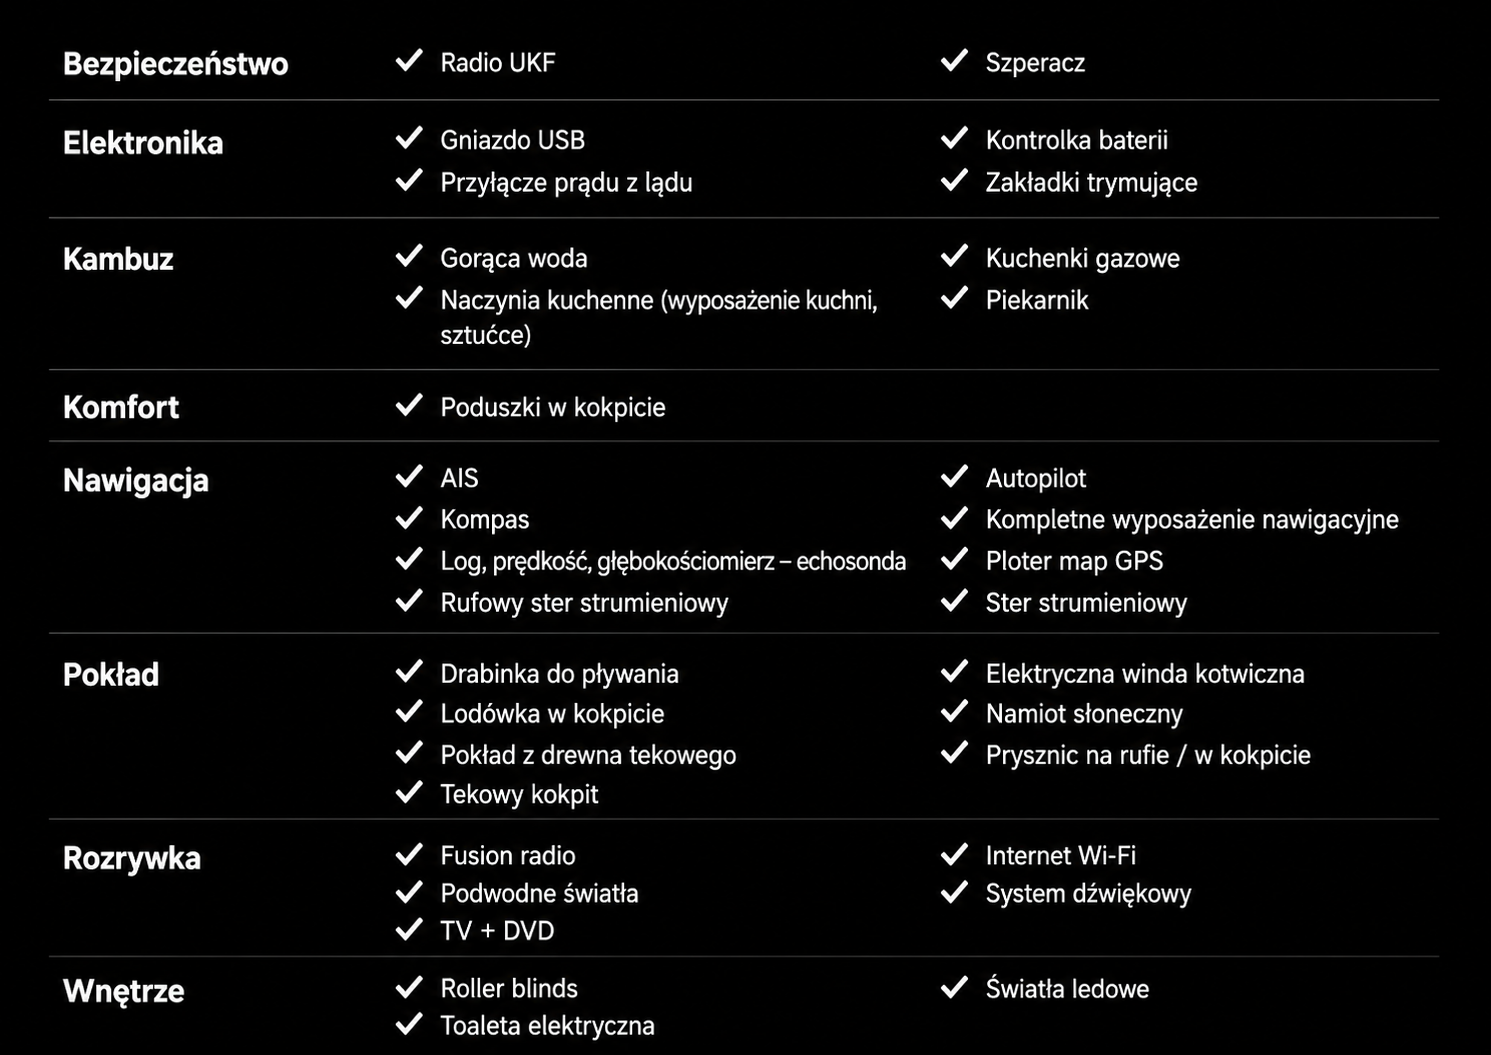
Task: Click the checkmark beside Ploter map GPS
Action: point(954,559)
